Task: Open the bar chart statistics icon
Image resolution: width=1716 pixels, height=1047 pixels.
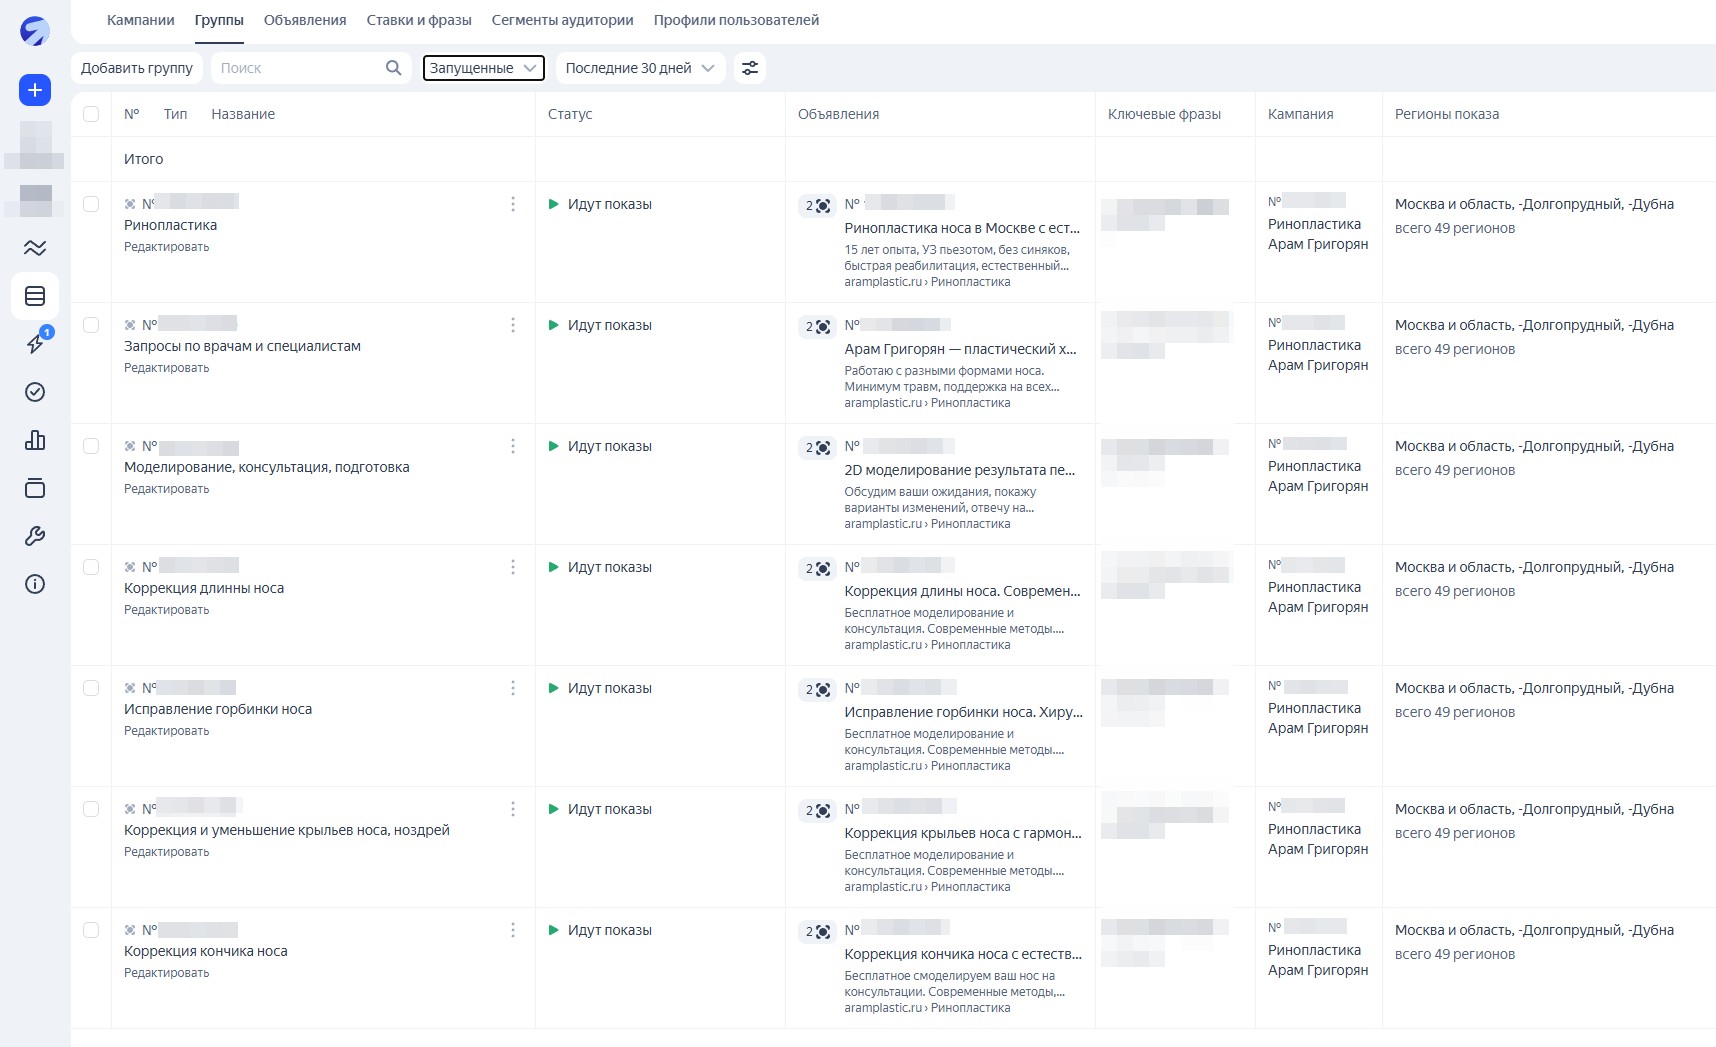Action: click(35, 440)
